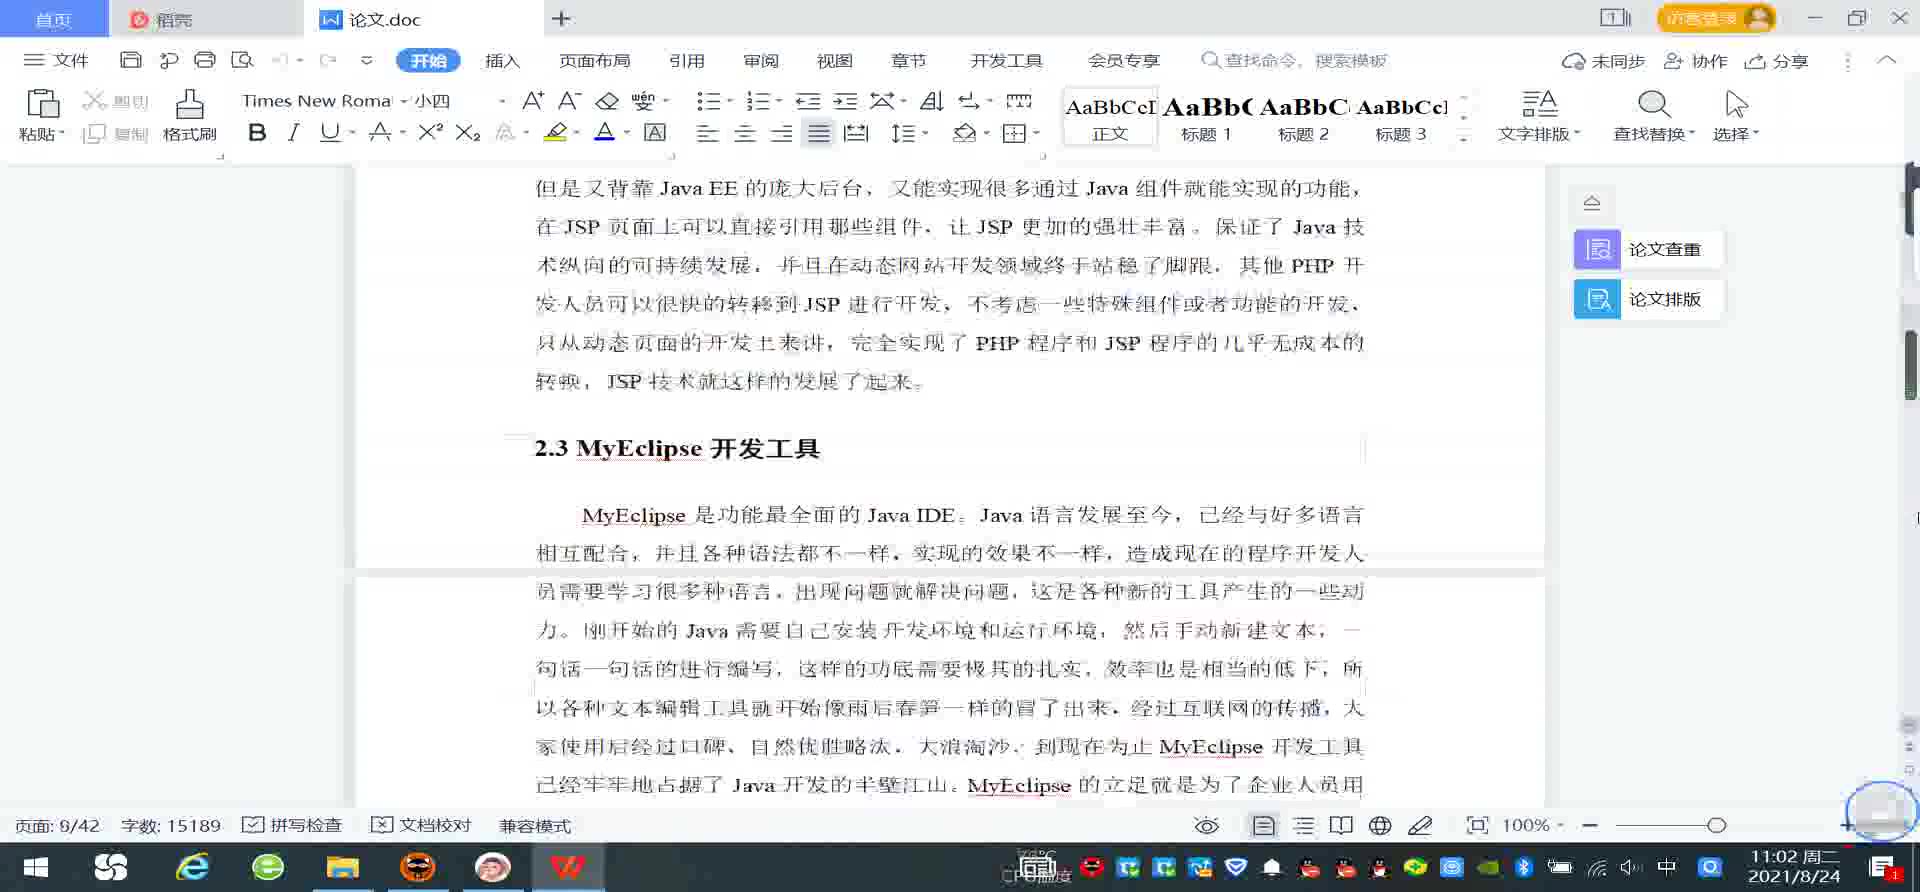Open zoom percentage dropdown
This screenshot has height=892, width=1920.
(1560, 825)
